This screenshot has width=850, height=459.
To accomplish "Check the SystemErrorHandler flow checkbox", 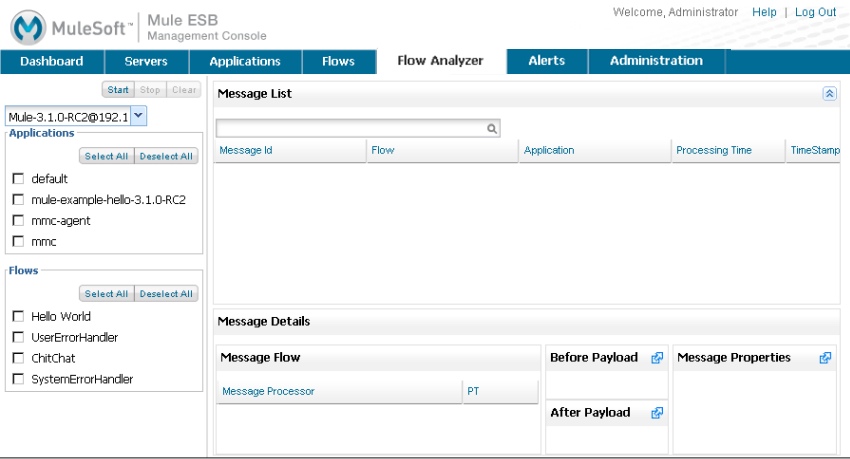I will [x=18, y=379].
